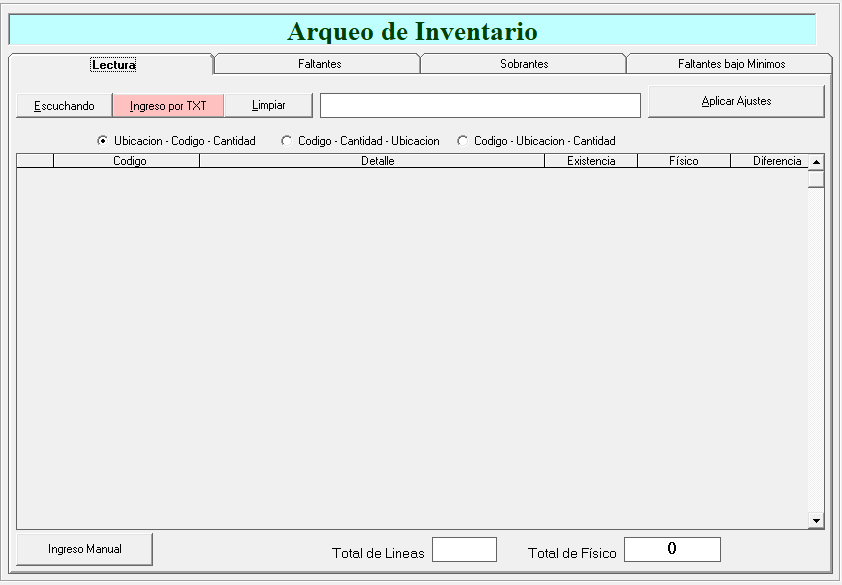This screenshot has height=585, width=842.
Task: Choose Codigo - Ubicacion - Cantidad option
Action: coord(462,141)
